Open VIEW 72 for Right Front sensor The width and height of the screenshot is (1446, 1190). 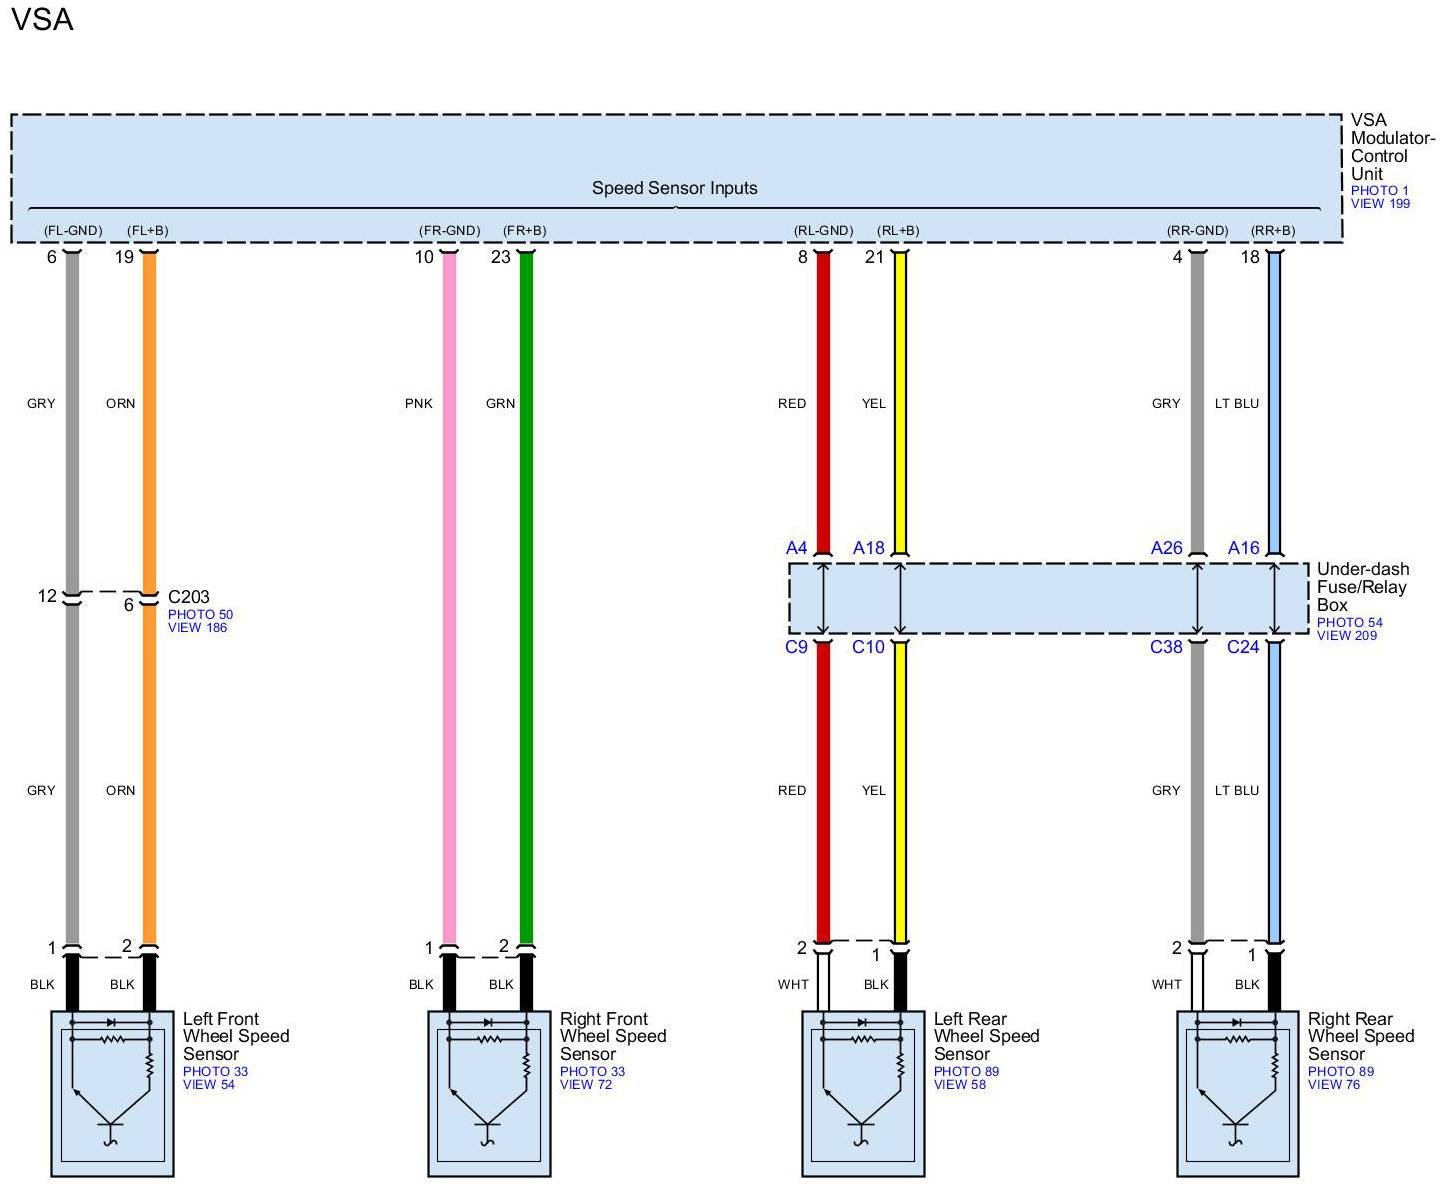[x=585, y=1085]
